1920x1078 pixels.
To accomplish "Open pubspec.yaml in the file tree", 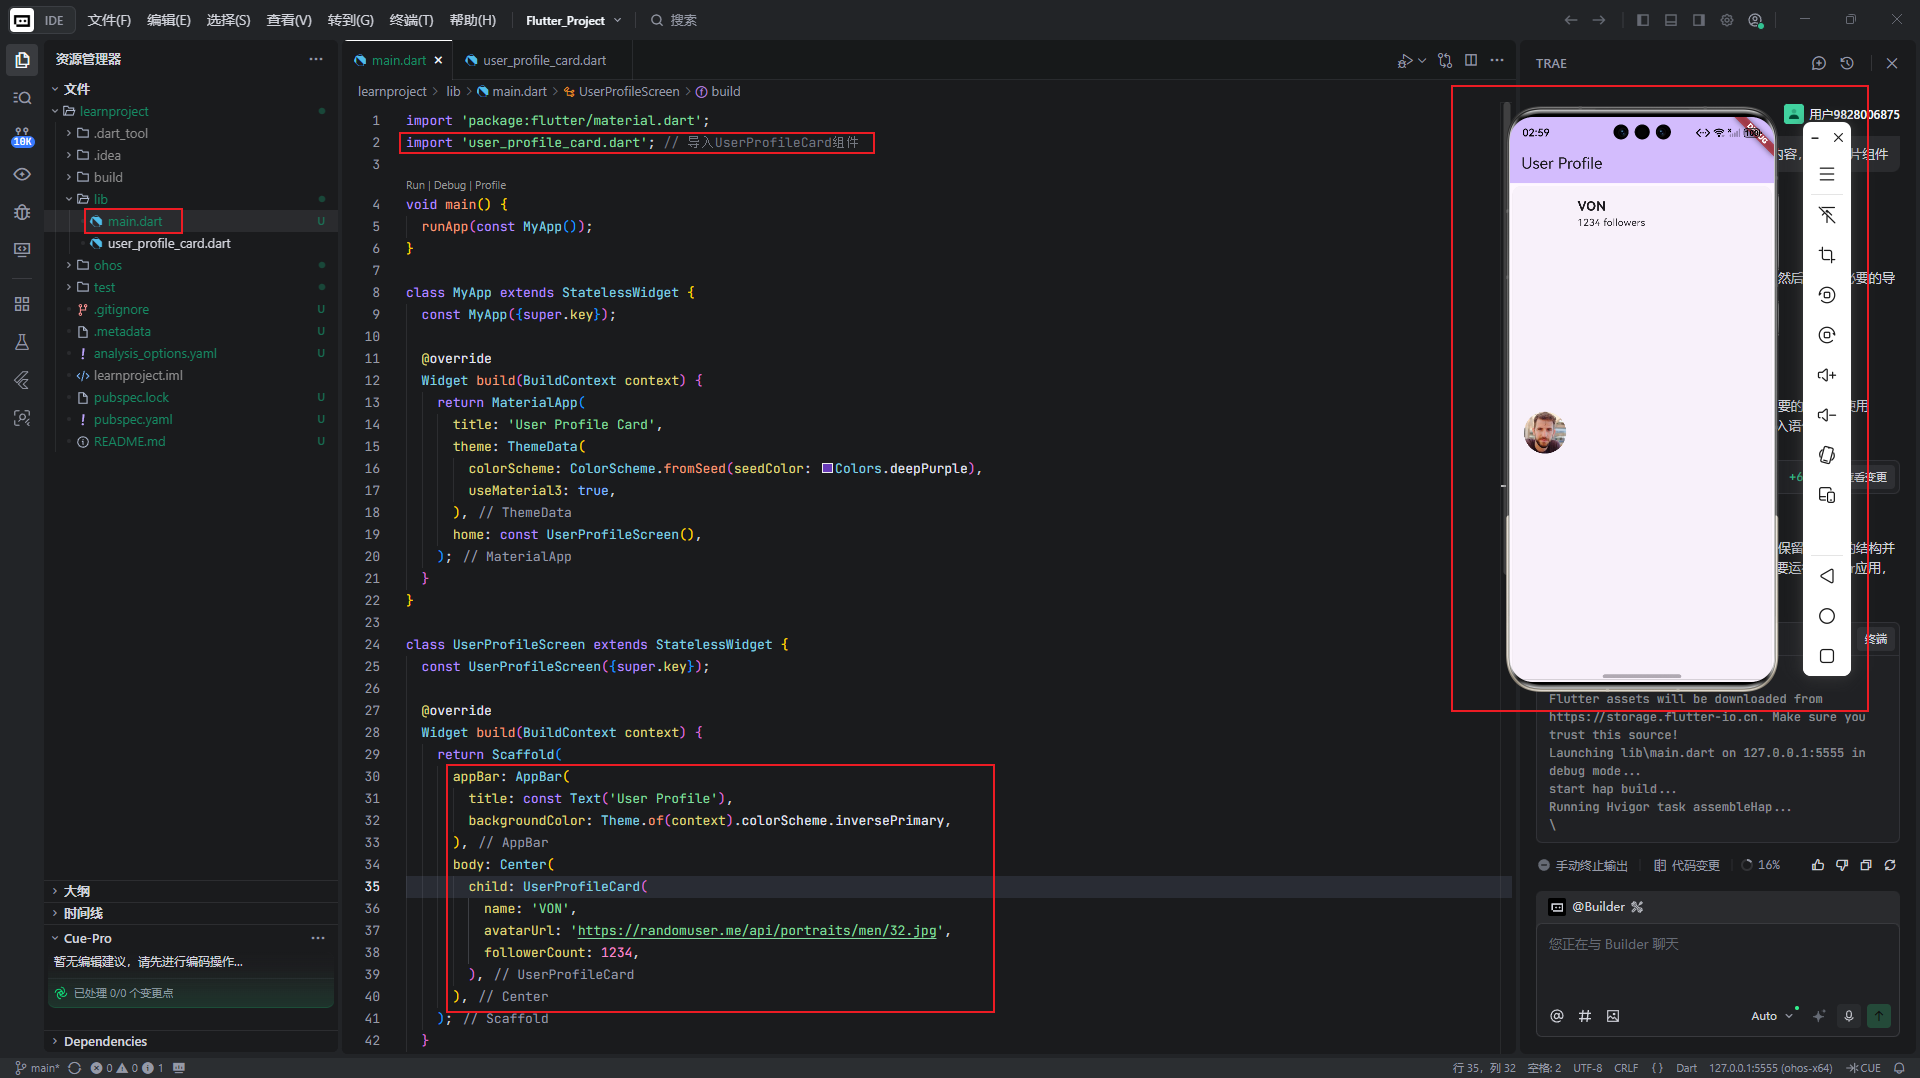I will [x=133, y=419].
